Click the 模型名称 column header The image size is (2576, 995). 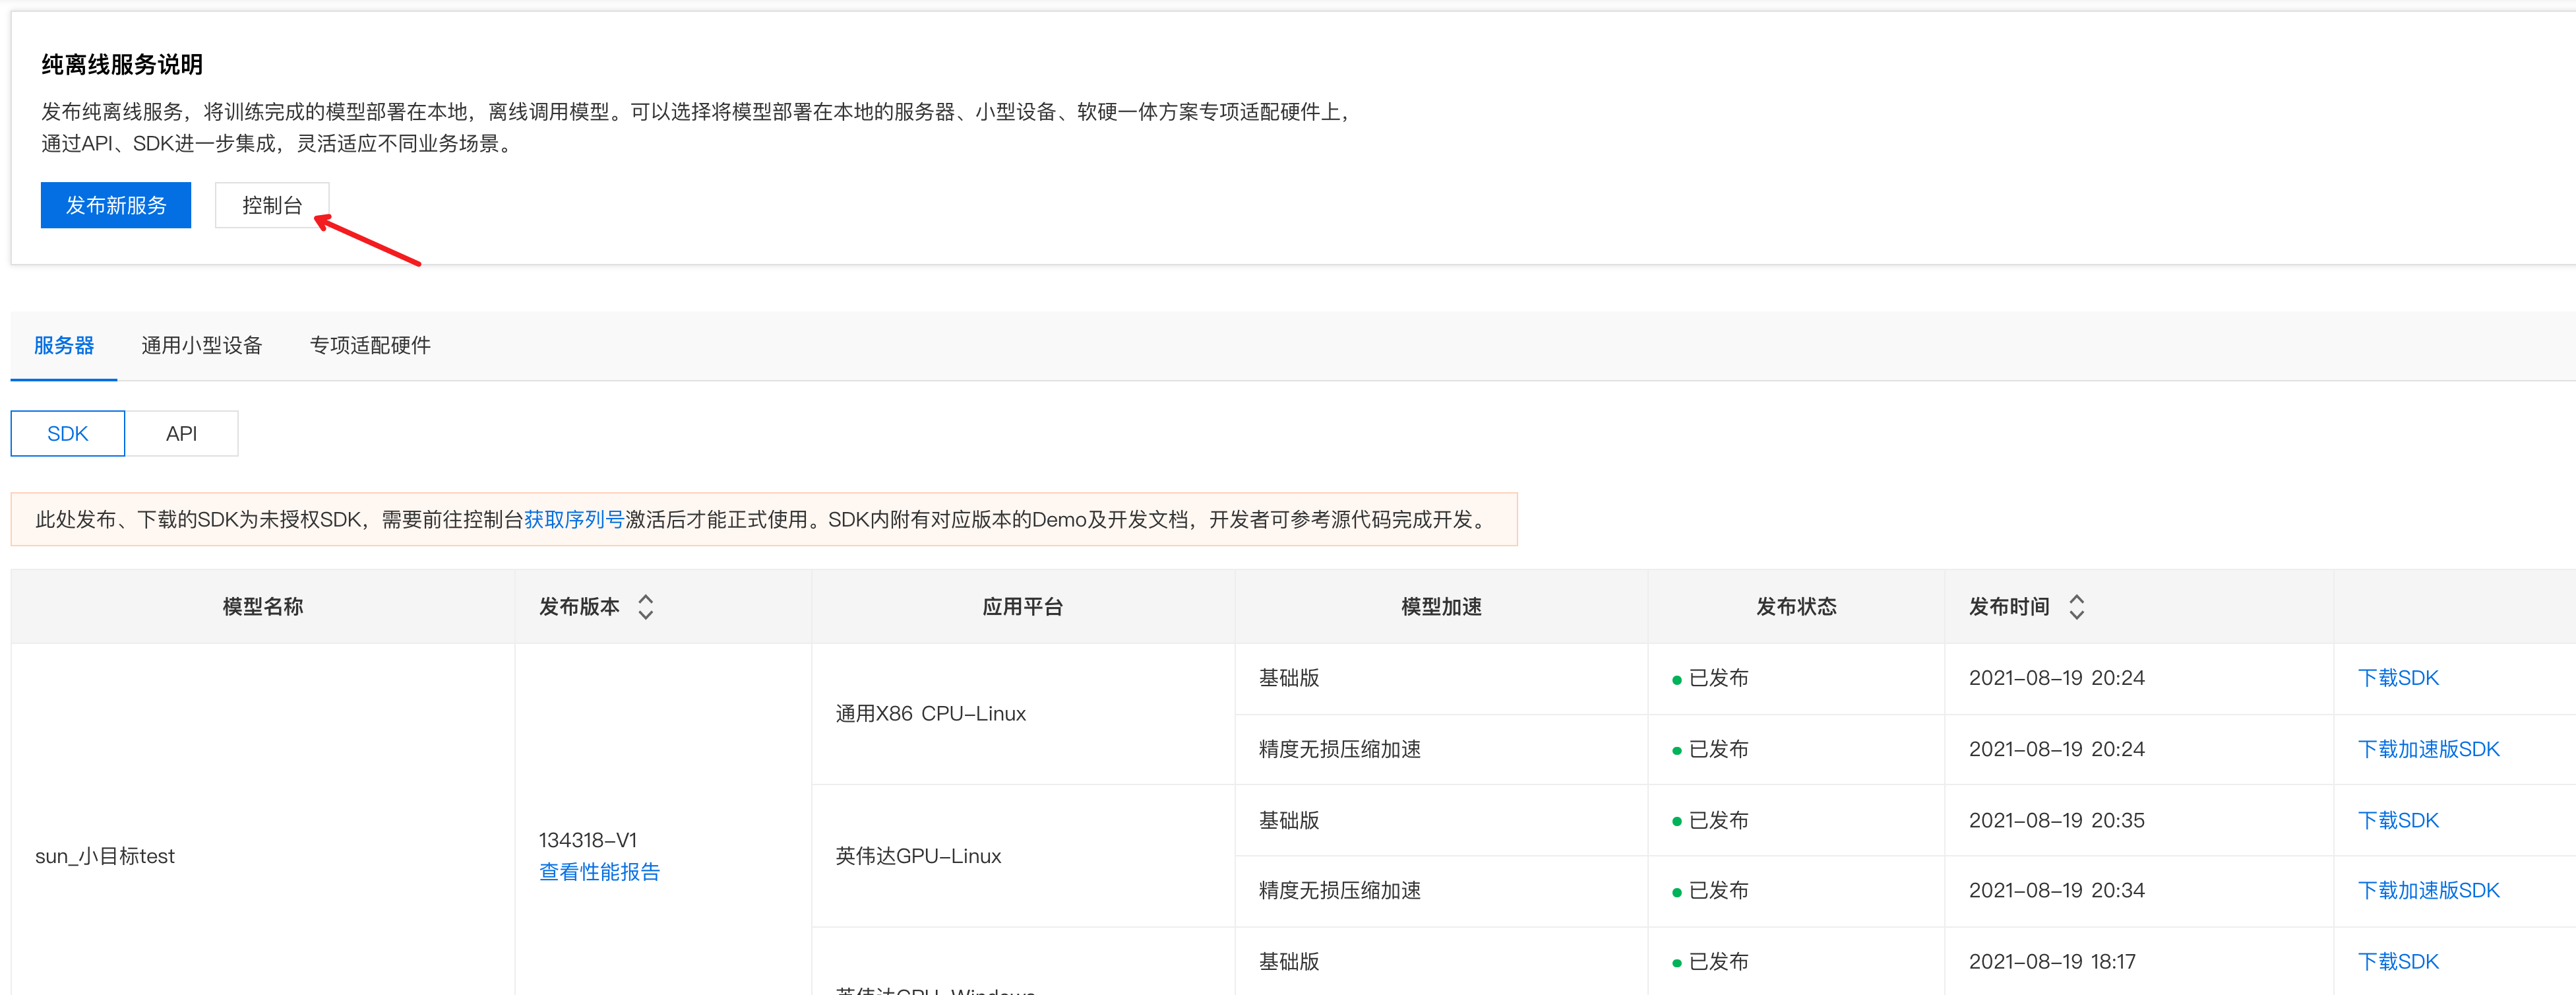click(x=262, y=607)
